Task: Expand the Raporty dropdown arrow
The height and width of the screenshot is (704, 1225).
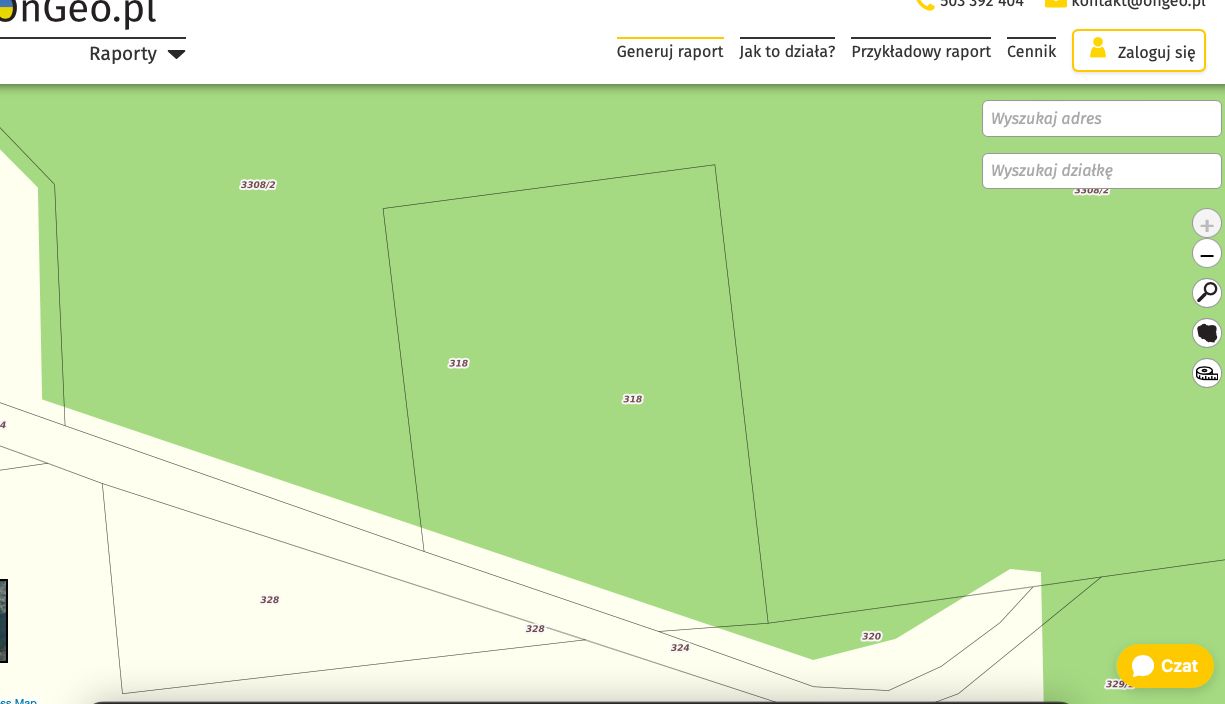Action: pos(176,54)
